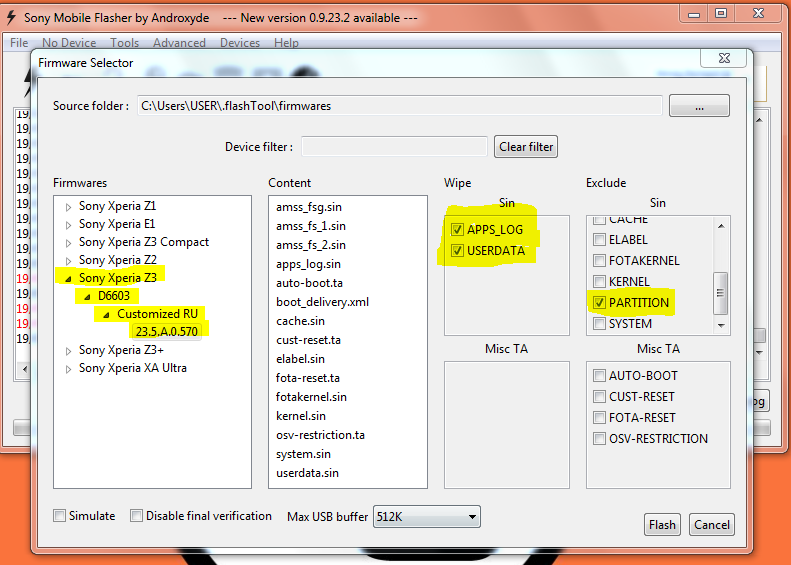The height and width of the screenshot is (565, 791).
Task: Check SYSTEM exclude checkbox
Action: click(599, 323)
